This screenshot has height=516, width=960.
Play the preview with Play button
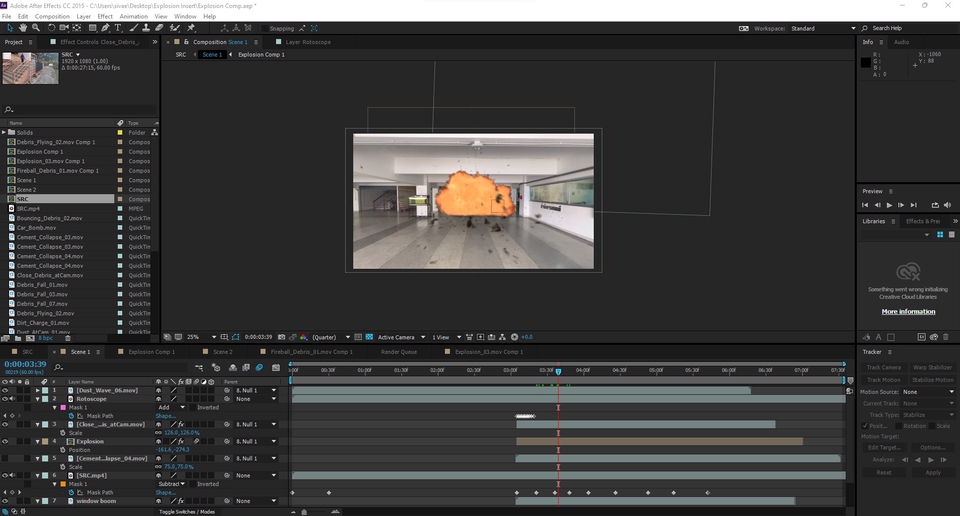(889, 205)
